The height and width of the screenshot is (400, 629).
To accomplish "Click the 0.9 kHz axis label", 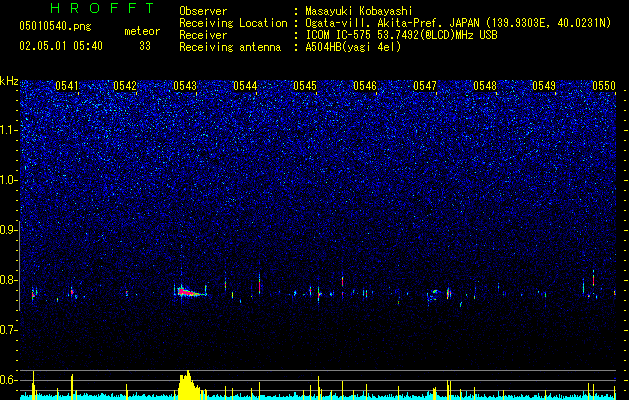I will pos(8,230).
